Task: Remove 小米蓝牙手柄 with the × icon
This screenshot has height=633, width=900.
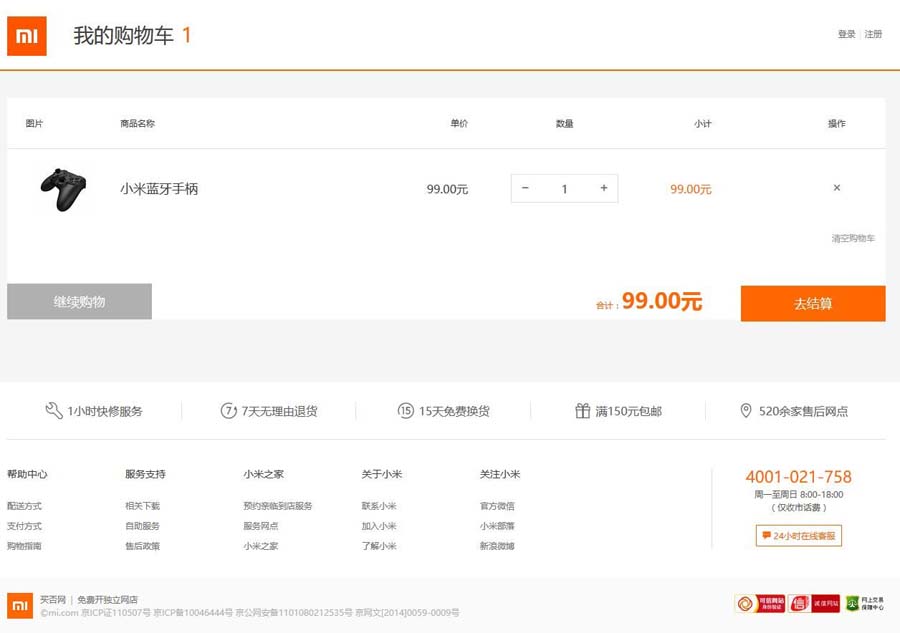Action: [837, 188]
